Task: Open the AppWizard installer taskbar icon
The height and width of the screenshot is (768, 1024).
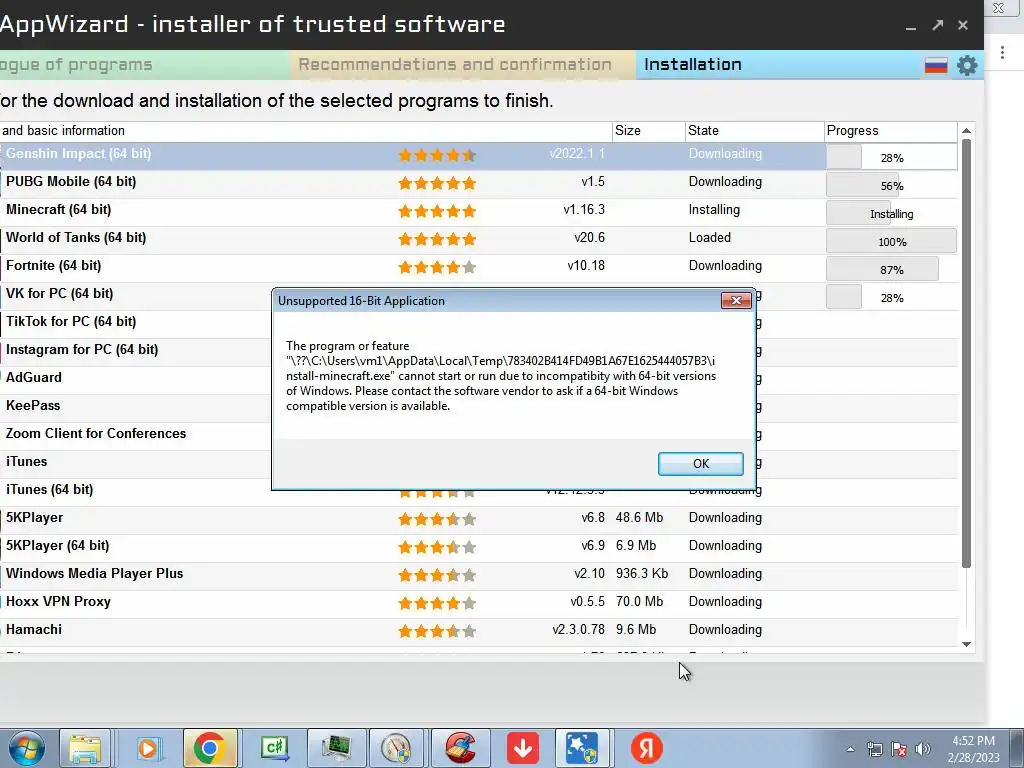Action: click(583, 748)
